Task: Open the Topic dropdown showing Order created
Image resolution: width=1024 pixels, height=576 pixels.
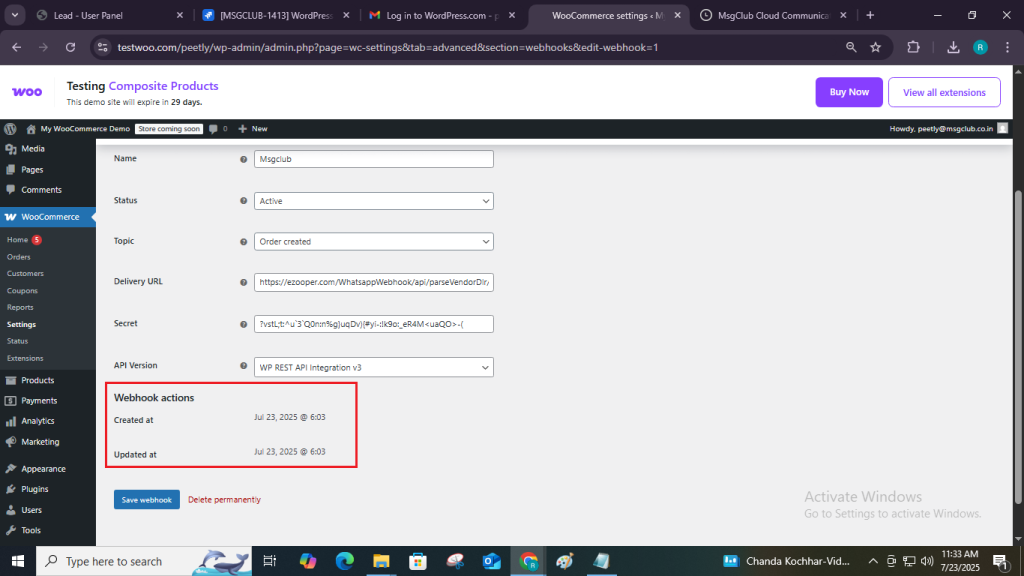Action: (374, 242)
